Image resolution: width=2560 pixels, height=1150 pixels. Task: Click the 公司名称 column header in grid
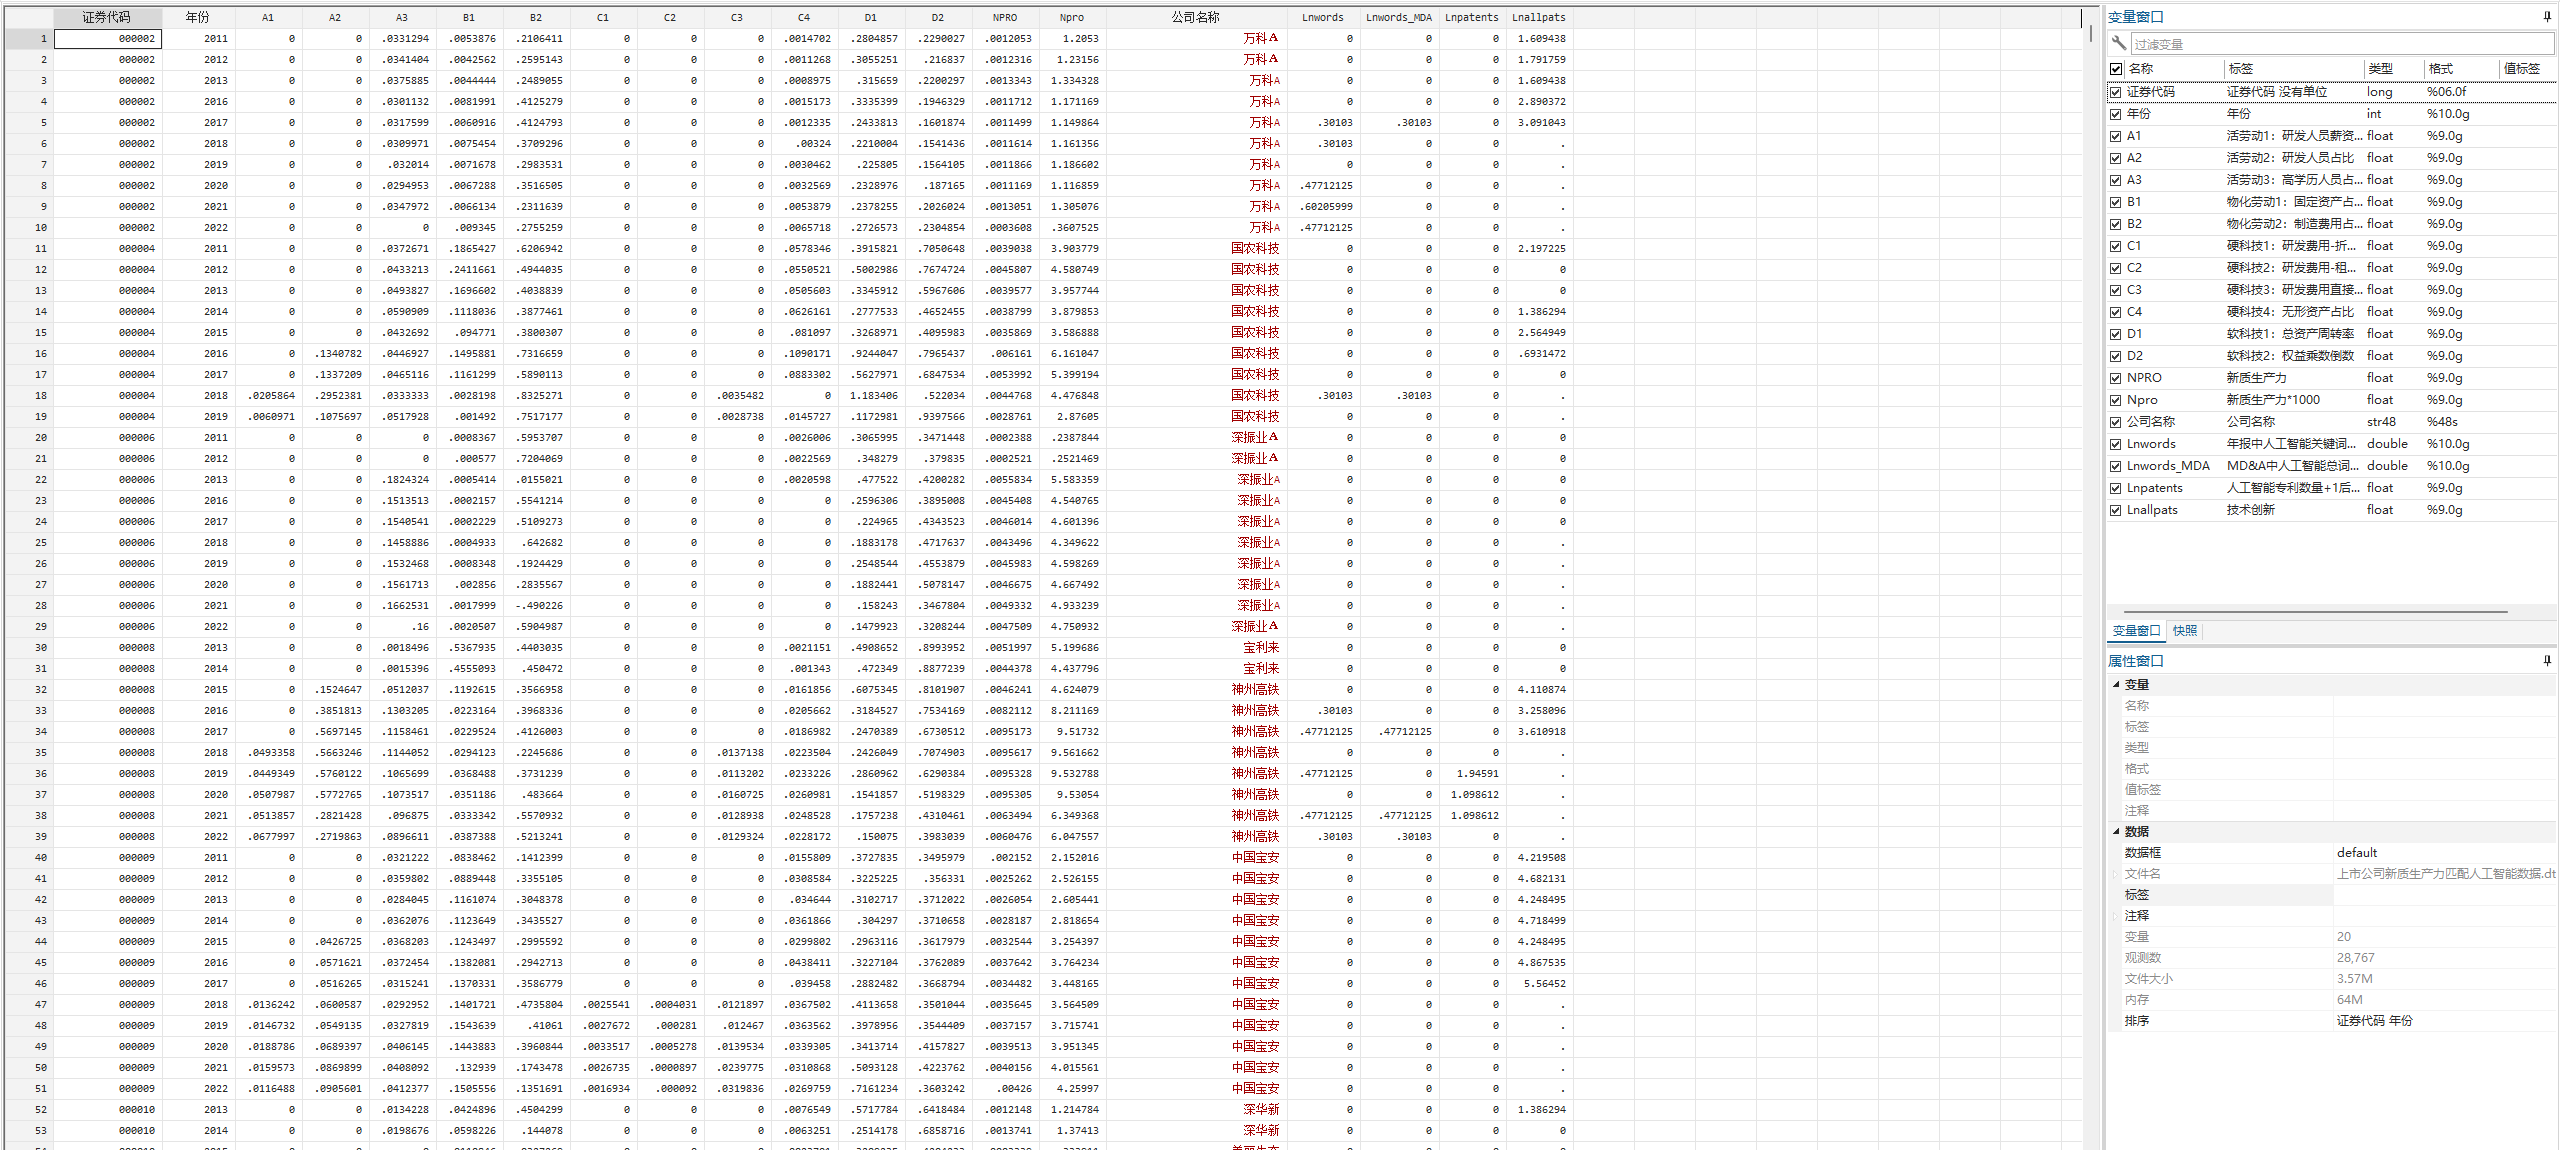[1195, 17]
